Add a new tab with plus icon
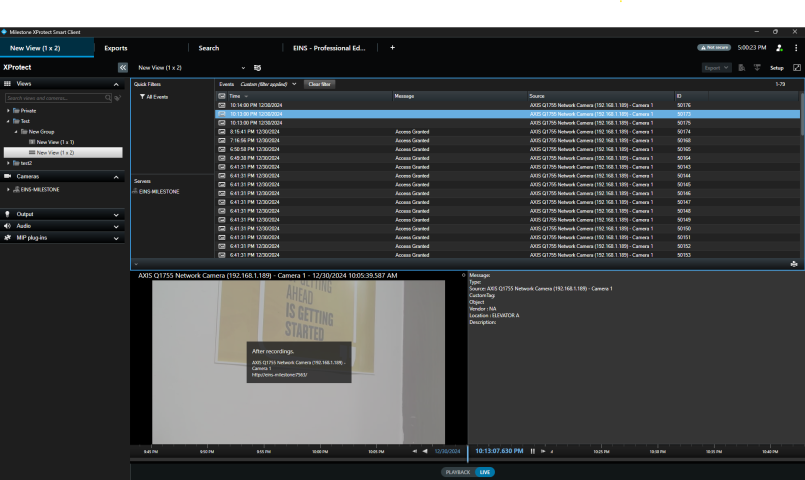 (x=392, y=47)
